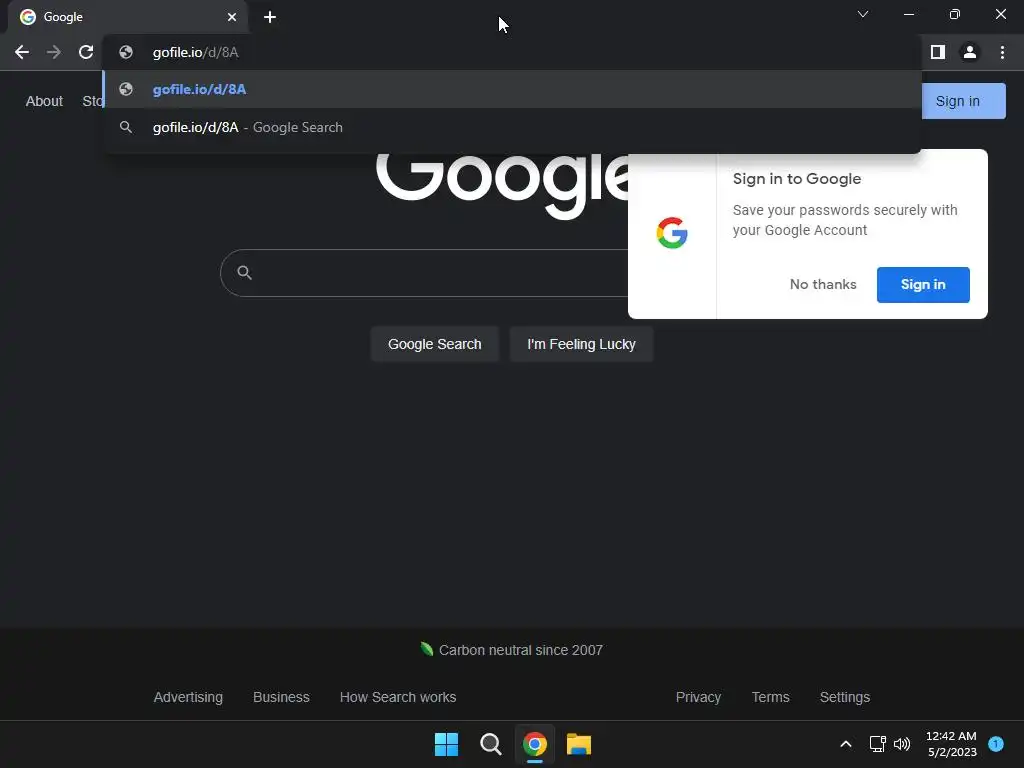Image resolution: width=1024 pixels, height=768 pixels.
Task: Click the Google Search button
Action: [x=434, y=344]
